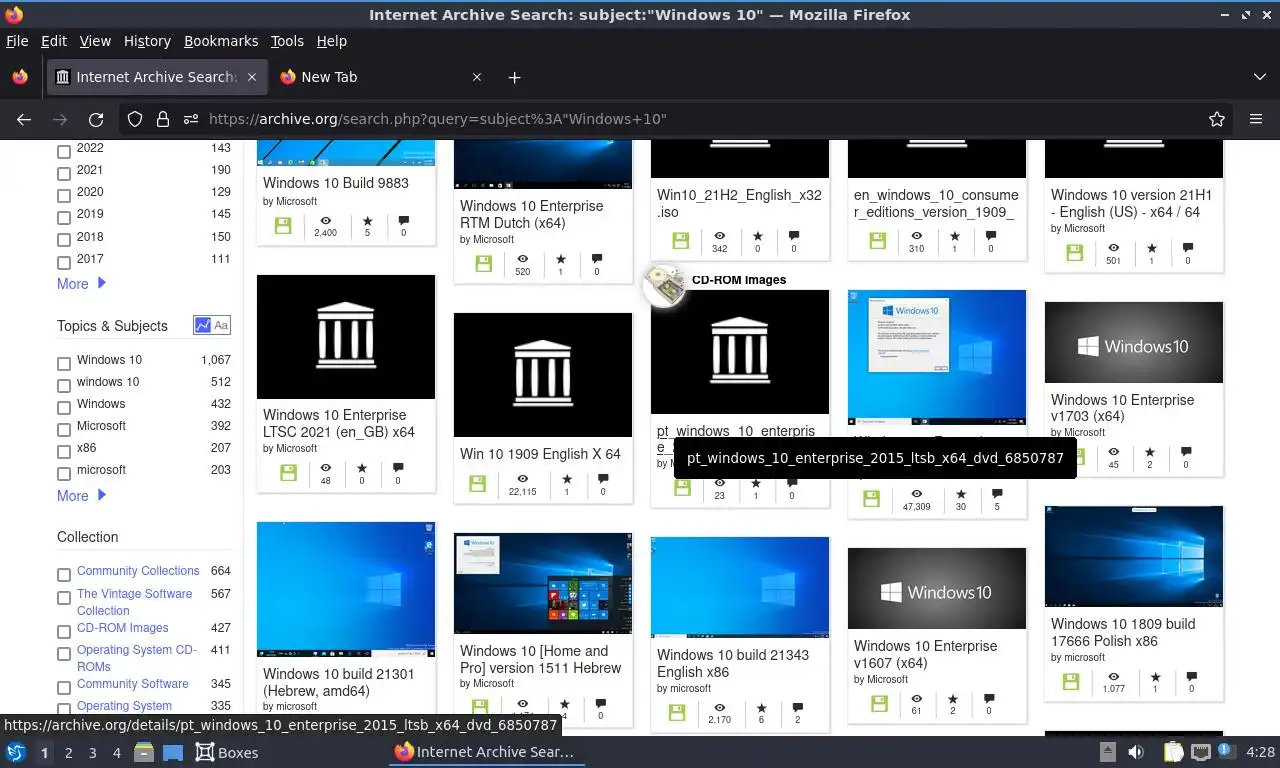Open Operating System CD-ROMs collection link
Image resolution: width=1280 pixels, height=768 pixels.
137,658
